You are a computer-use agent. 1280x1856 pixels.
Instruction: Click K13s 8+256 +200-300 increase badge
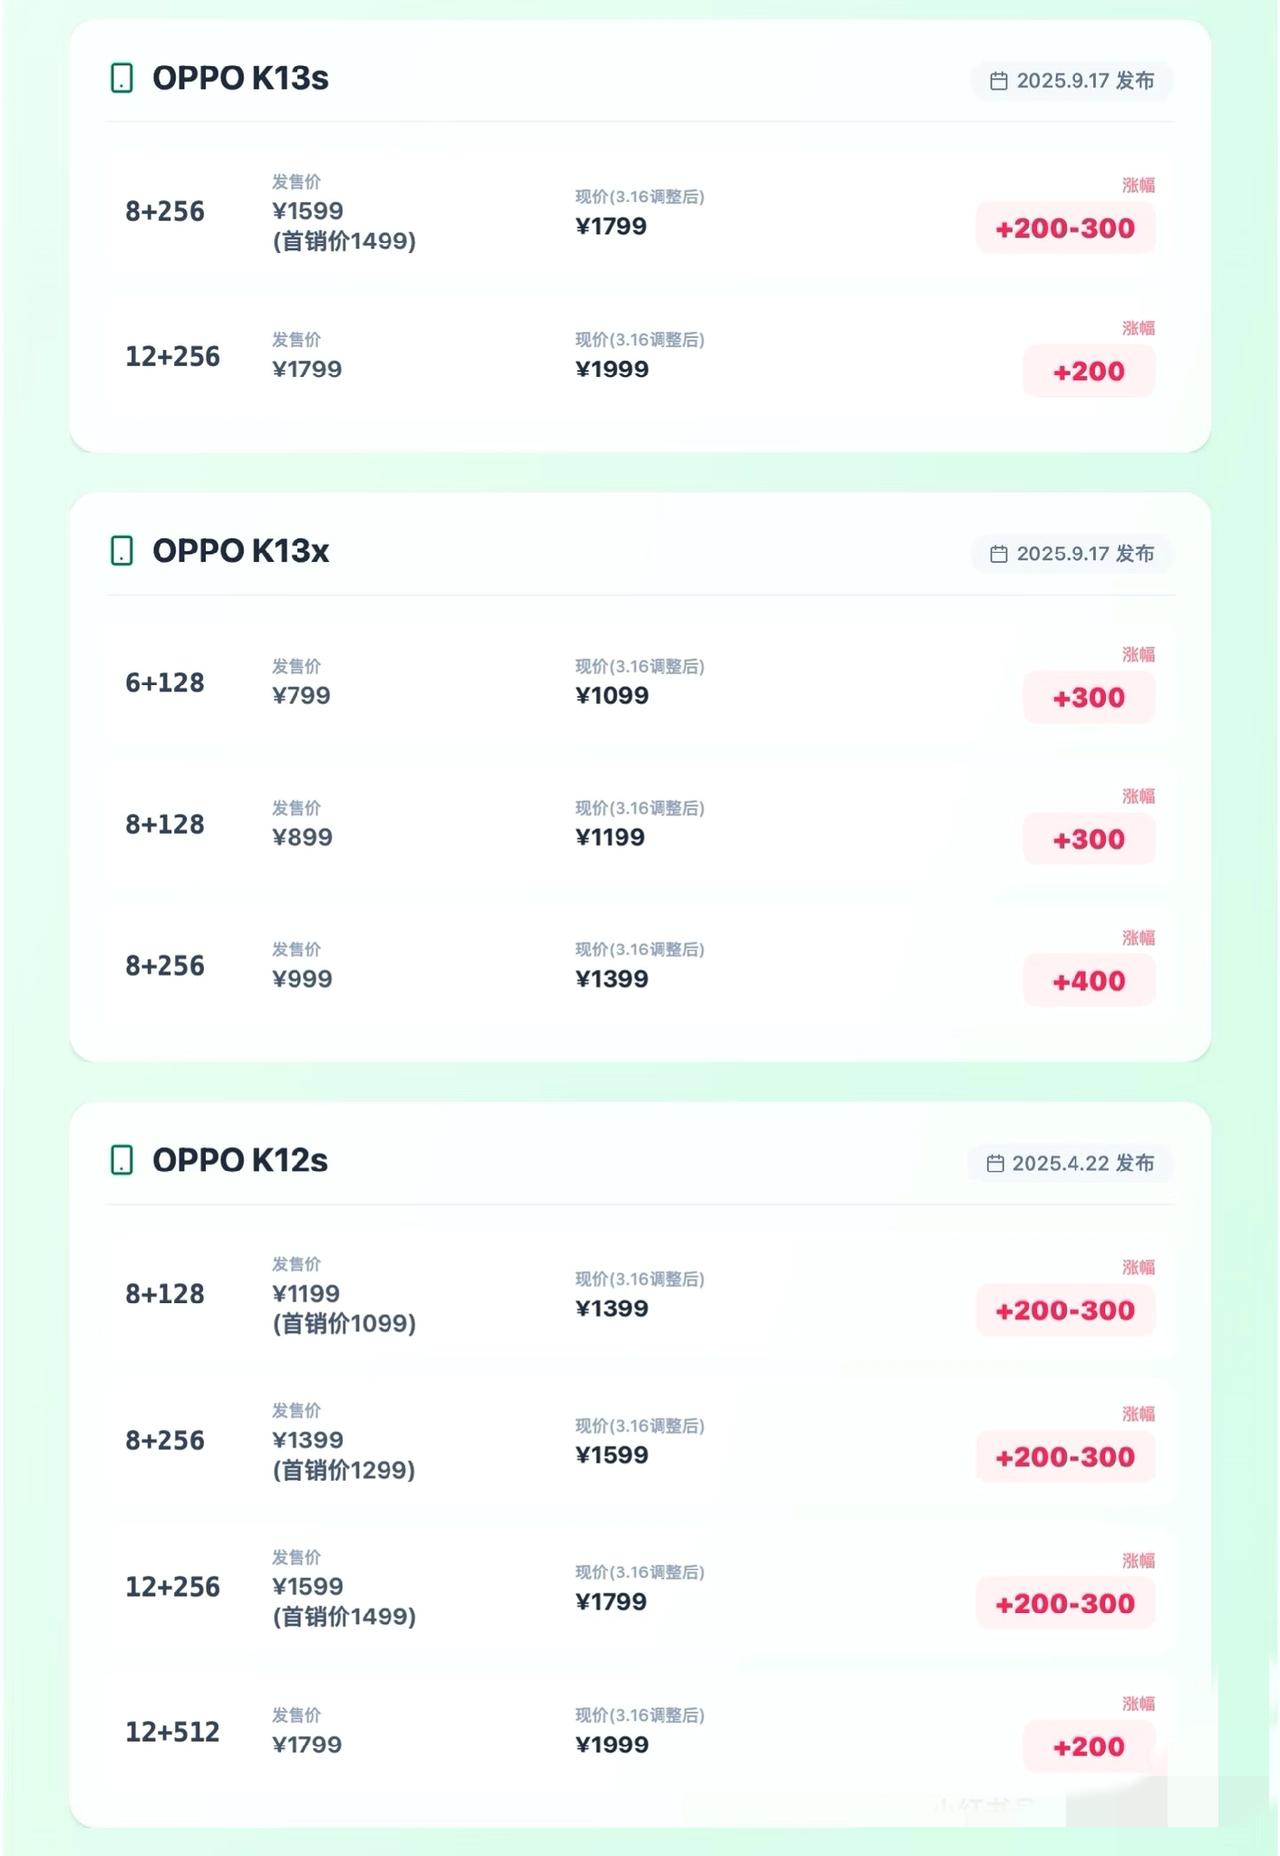pyautogui.click(x=1065, y=228)
